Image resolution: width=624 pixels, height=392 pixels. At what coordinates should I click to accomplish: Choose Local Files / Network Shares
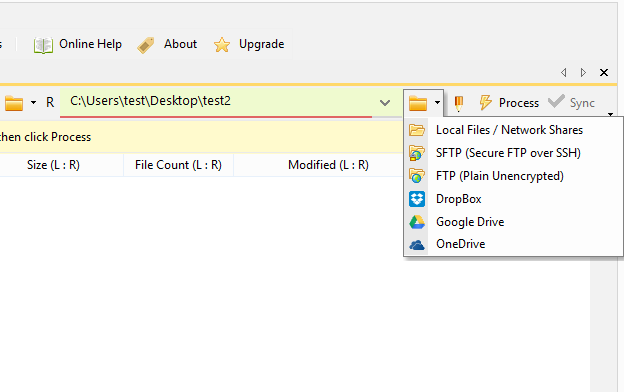[513, 130]
